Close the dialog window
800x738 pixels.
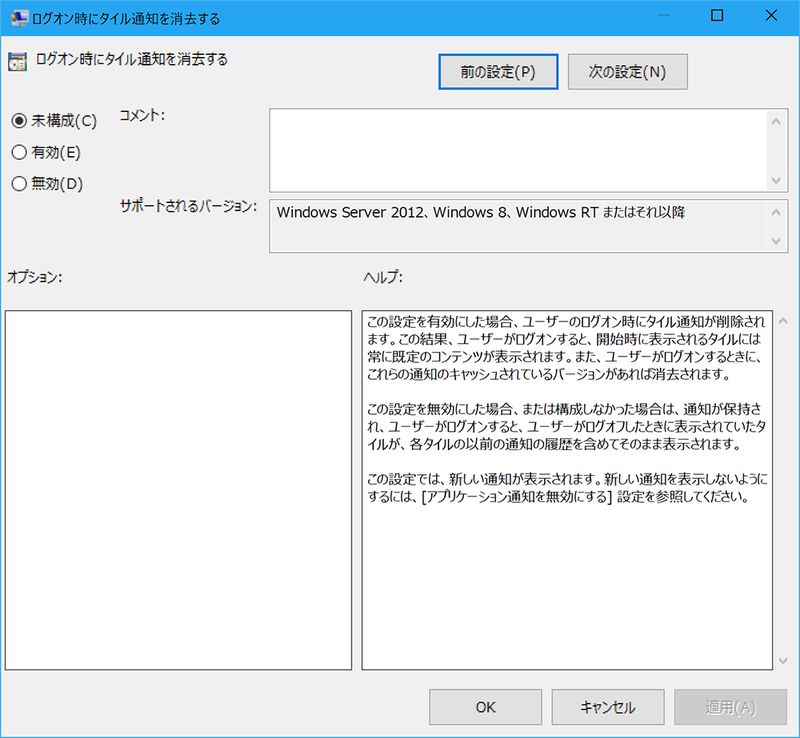click(x=771, y=16)
